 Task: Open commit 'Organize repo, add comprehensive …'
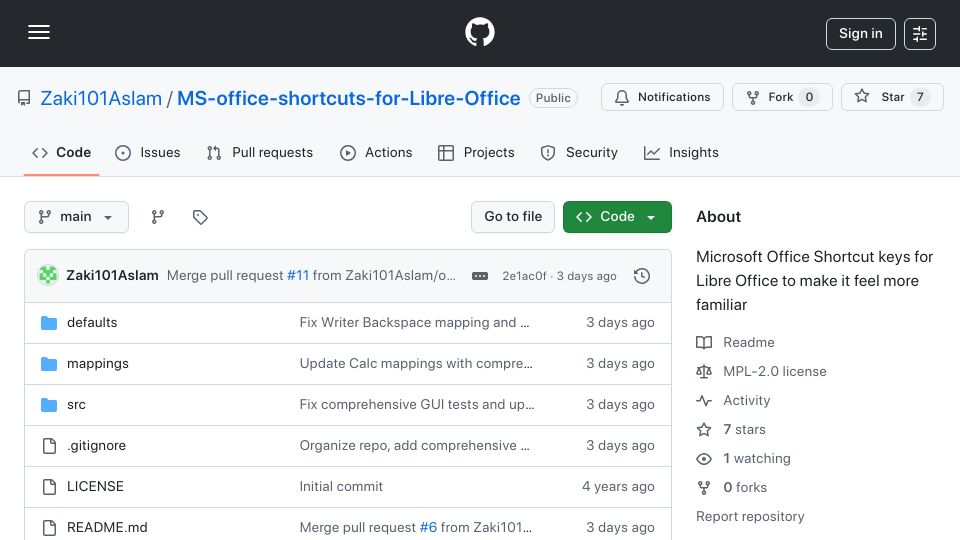414,446
